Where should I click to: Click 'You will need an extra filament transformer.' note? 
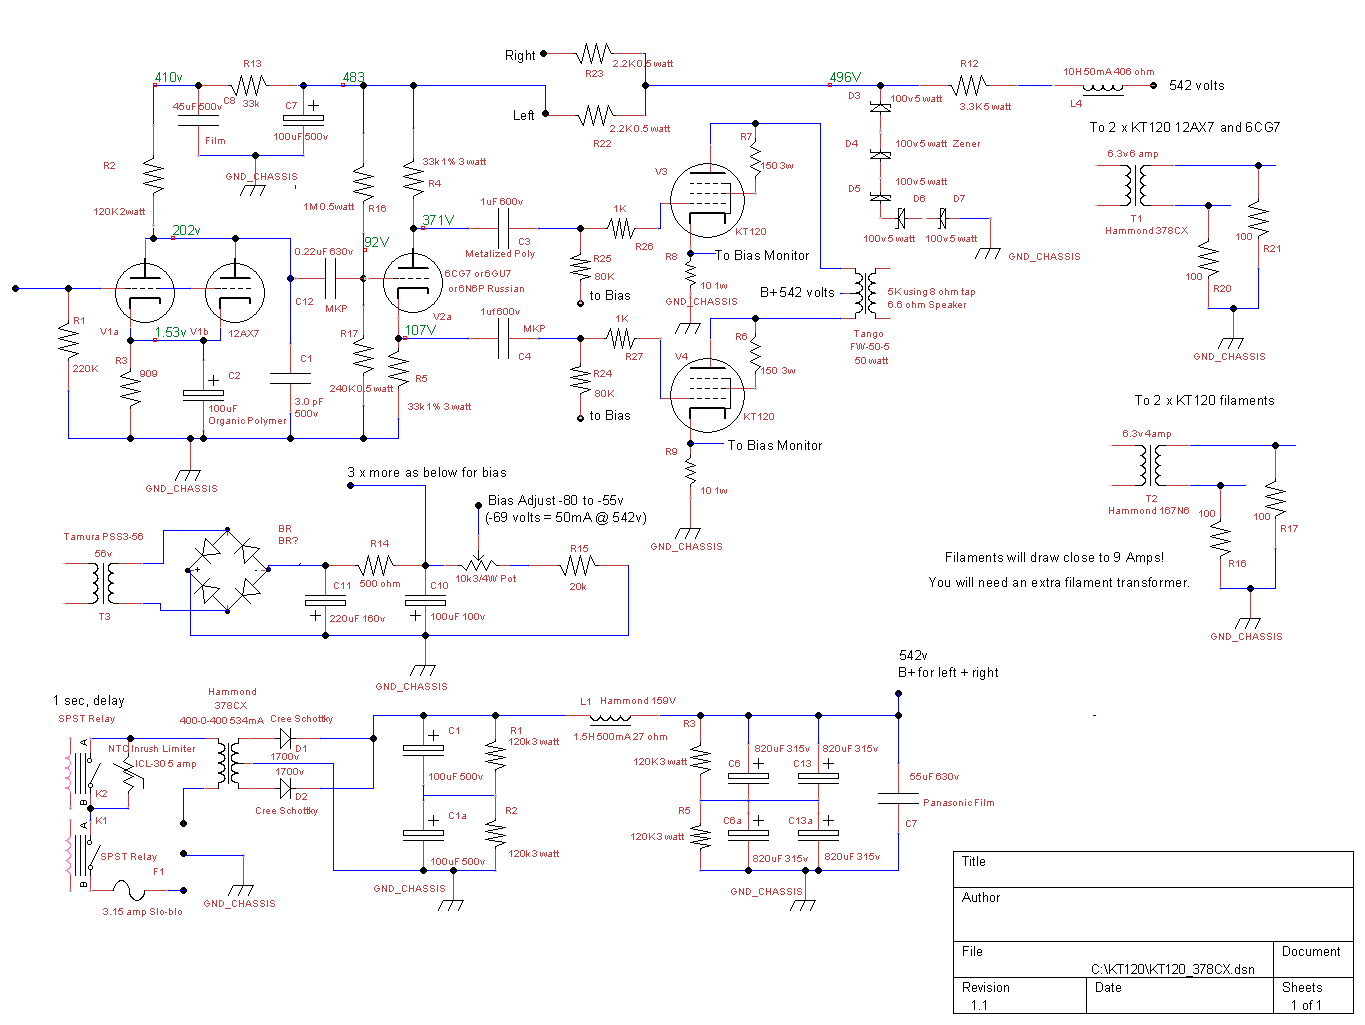[1059, 582]
